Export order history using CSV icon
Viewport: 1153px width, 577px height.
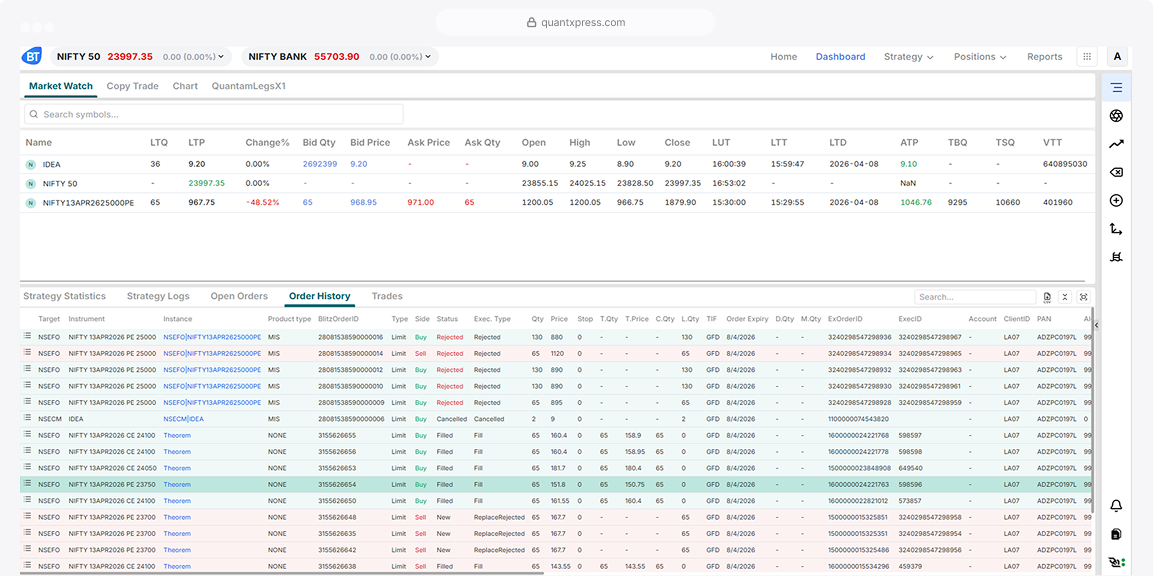pyautogui.click(x=1047, y=297)
